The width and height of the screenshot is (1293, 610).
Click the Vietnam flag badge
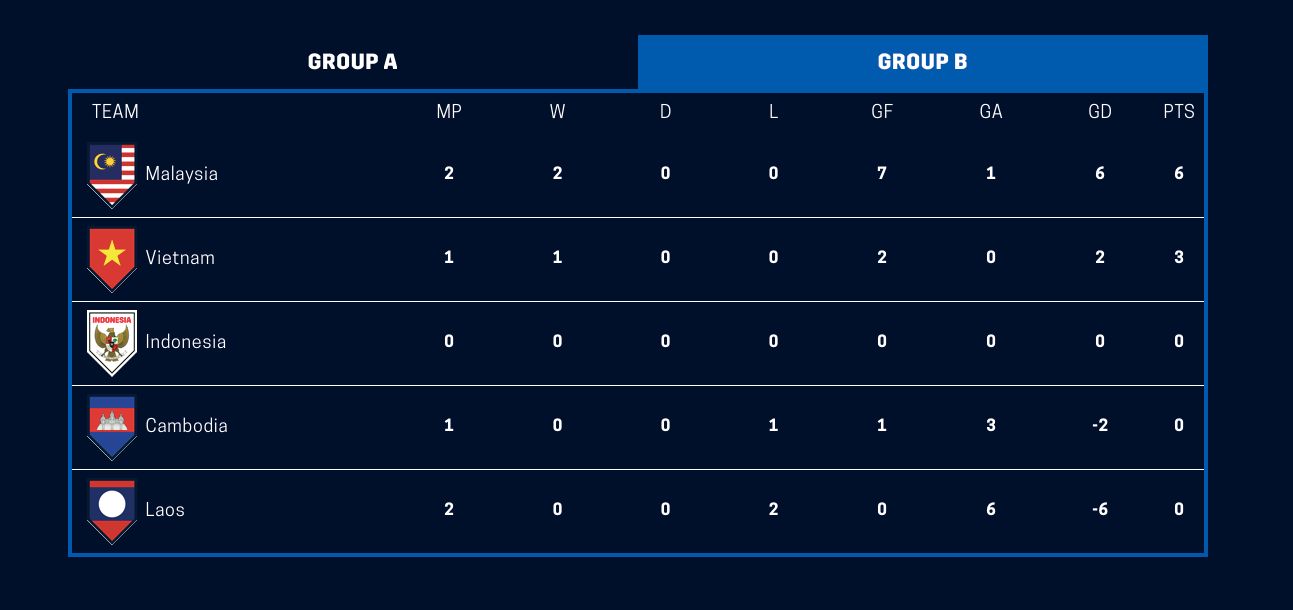tap(112, 259)
